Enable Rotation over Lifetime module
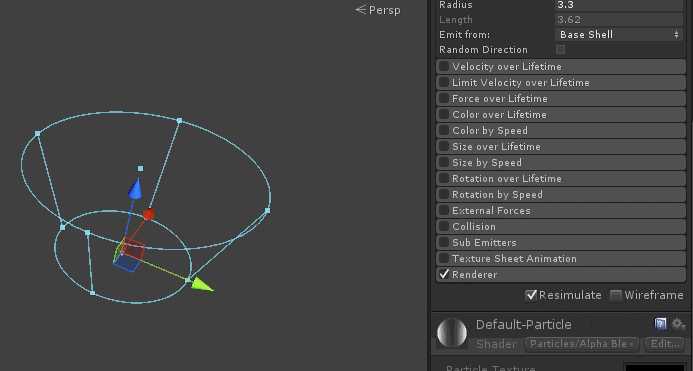This screenshot has height=371, width=693. 443,179
